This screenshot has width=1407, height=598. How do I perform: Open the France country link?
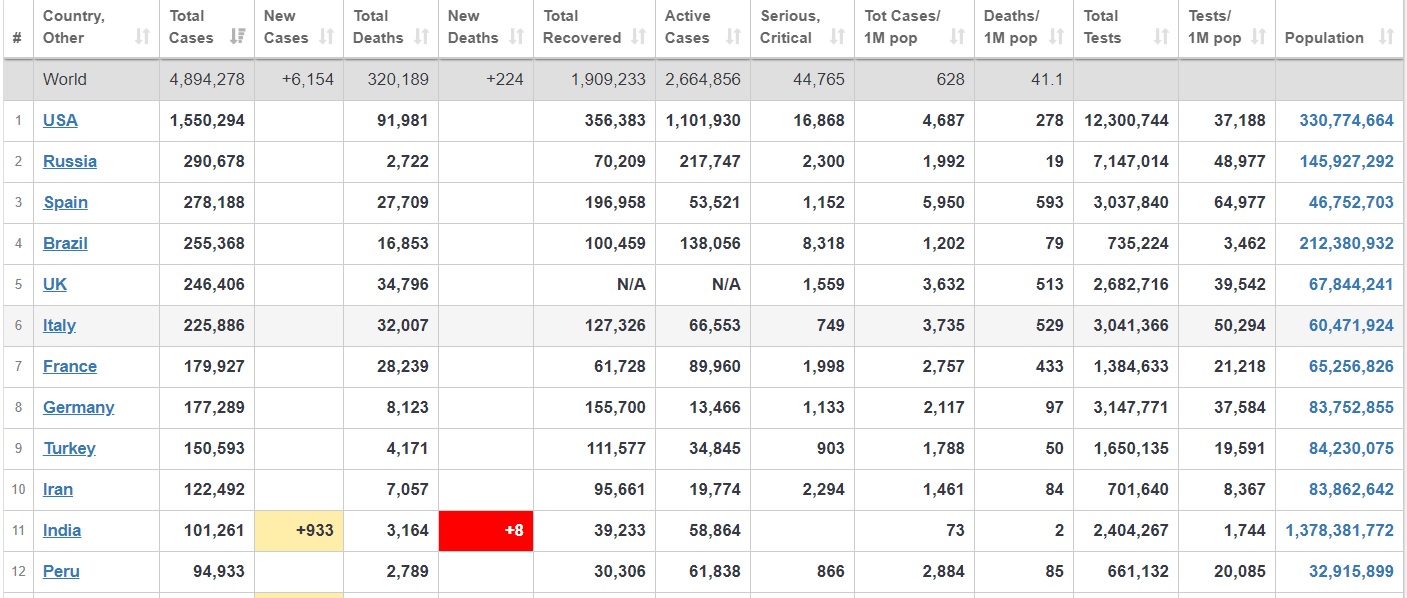pyautogui.click(x=70, y=366)
